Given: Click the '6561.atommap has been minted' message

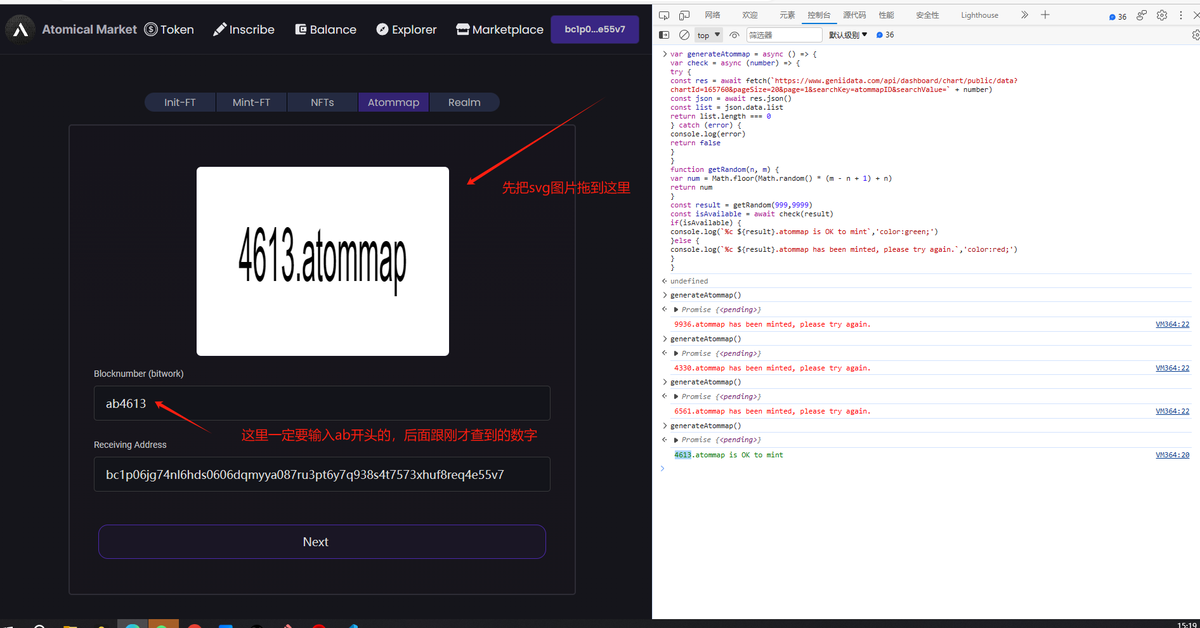Looking at the screenshot, I should [x=772, y=411].
